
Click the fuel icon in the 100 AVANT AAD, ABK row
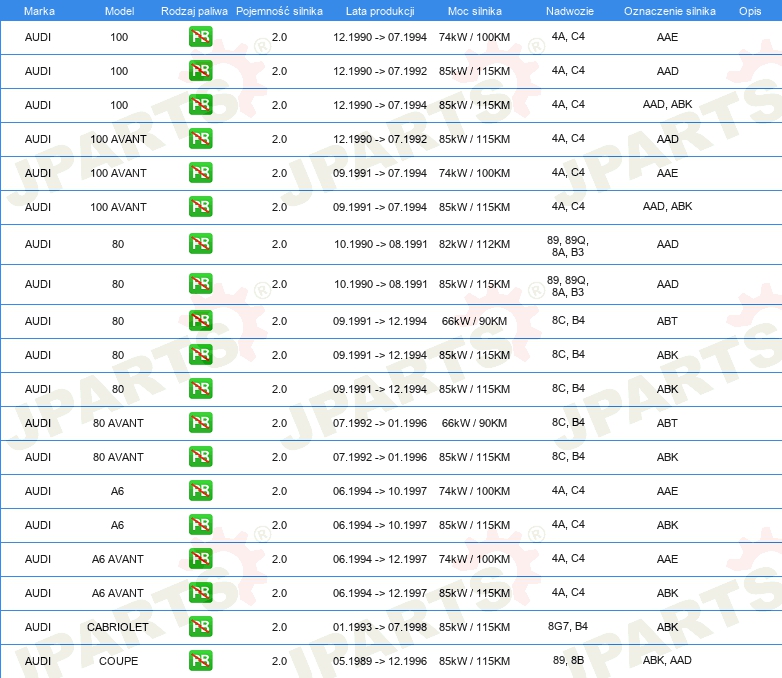(200, 207)
